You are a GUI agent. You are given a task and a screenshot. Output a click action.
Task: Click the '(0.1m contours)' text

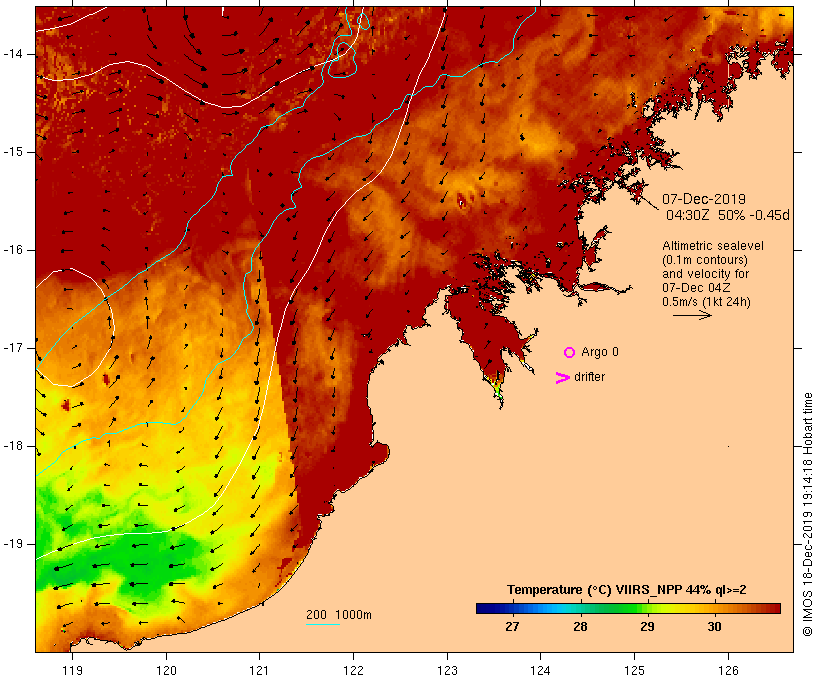point(705,260)
